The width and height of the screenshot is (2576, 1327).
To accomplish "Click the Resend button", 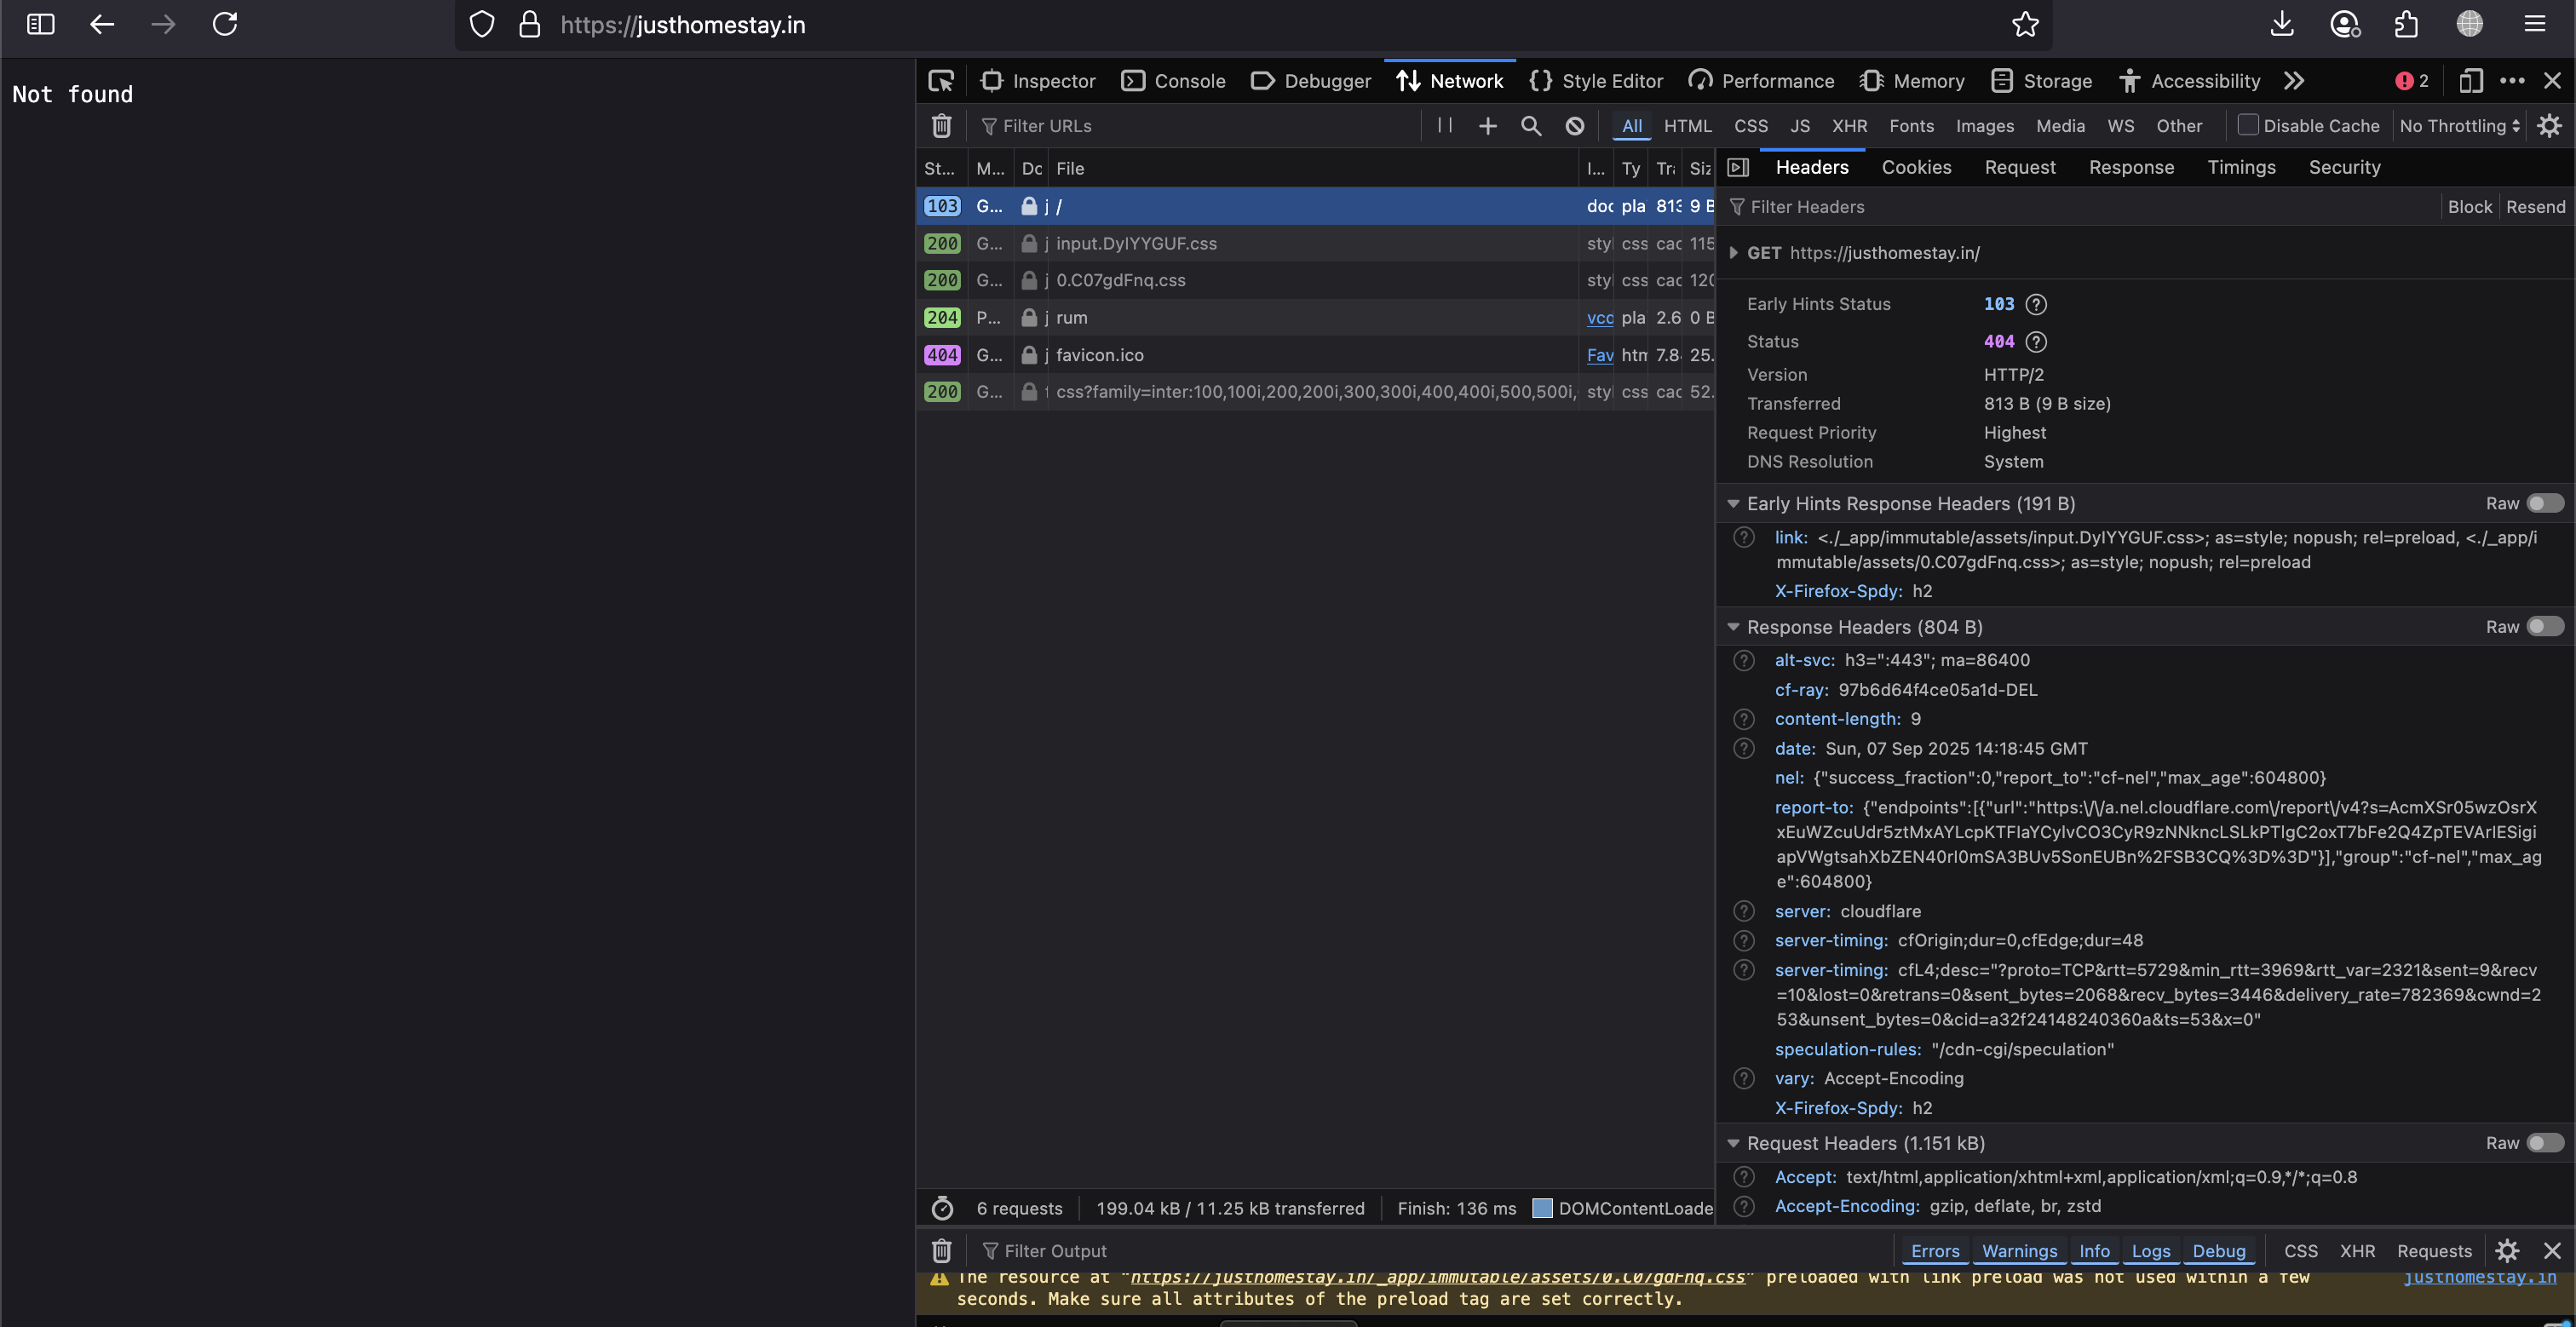I will (x=2535, y=207).
